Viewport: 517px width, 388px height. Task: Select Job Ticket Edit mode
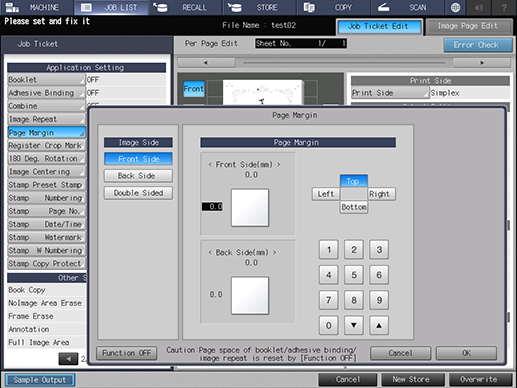click(379, 26)
